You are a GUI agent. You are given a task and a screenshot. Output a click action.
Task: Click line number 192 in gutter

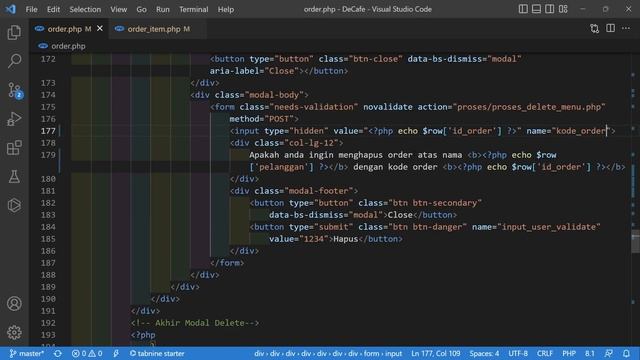(x=48, y=323)
